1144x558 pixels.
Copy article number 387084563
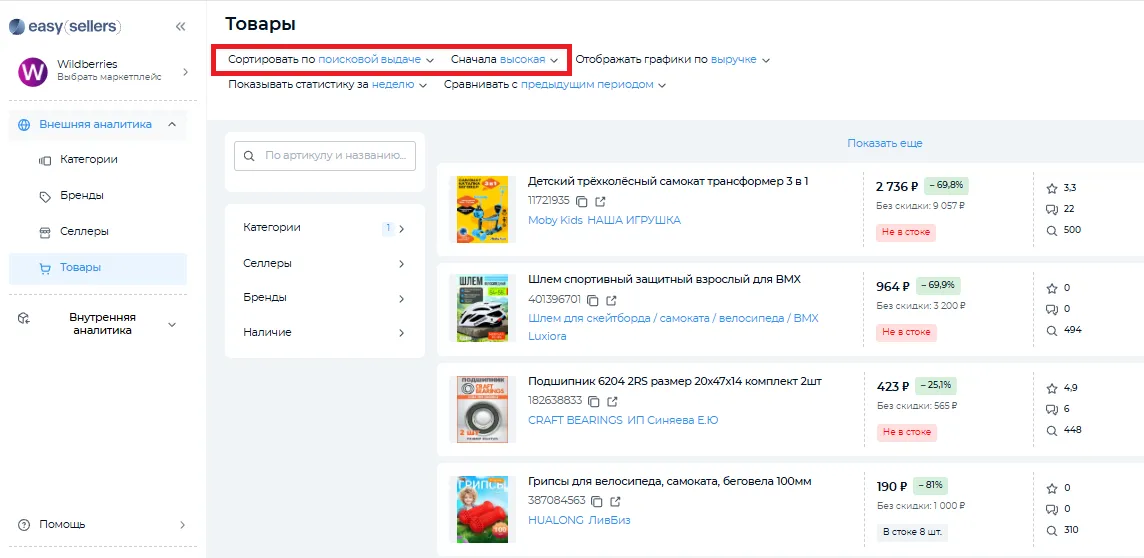click(597, 501)
